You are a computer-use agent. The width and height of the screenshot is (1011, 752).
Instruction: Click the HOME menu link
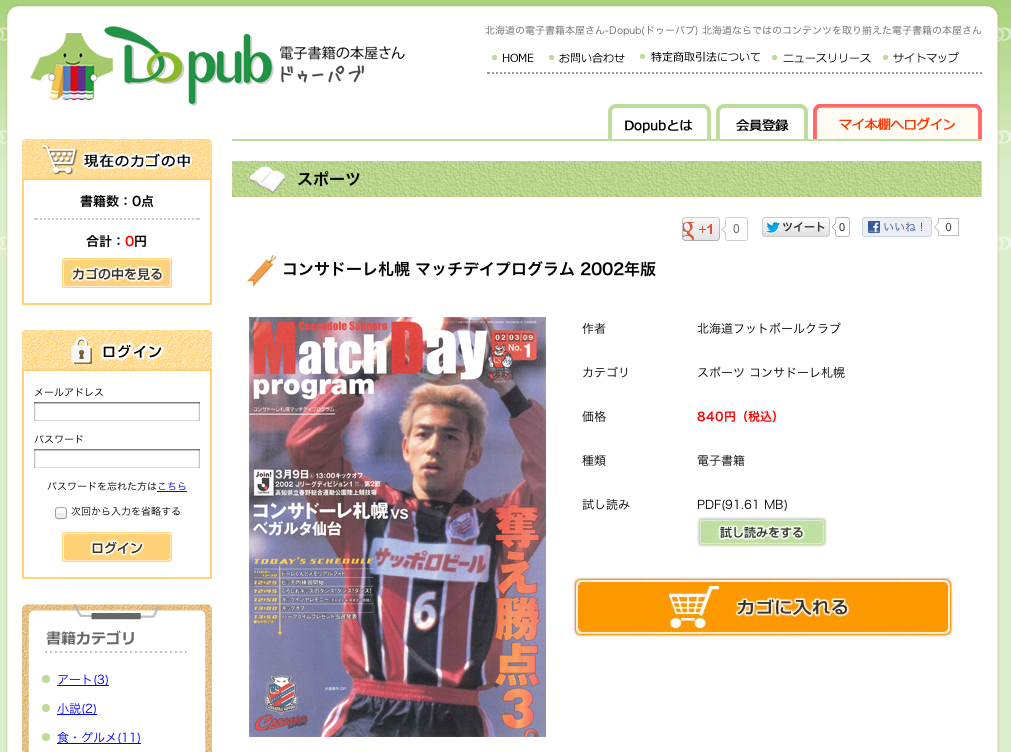(x=518, y=58)
